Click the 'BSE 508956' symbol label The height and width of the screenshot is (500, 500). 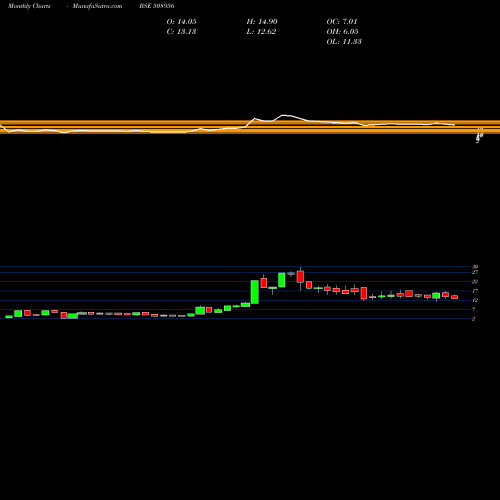pyautogui.click(x=157, y=6)
